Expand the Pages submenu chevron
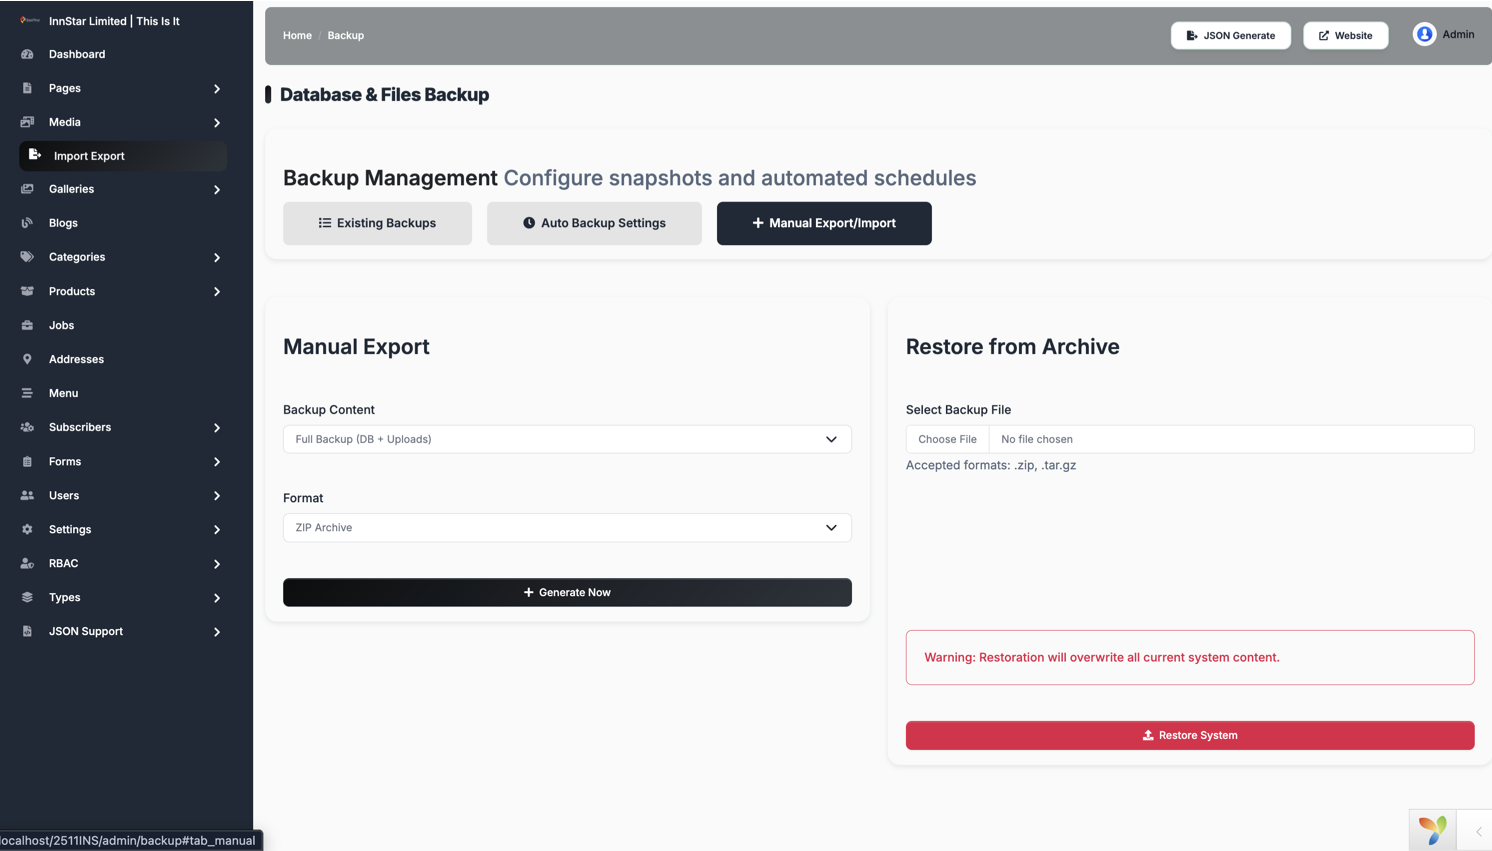 [x=217, y=88]
